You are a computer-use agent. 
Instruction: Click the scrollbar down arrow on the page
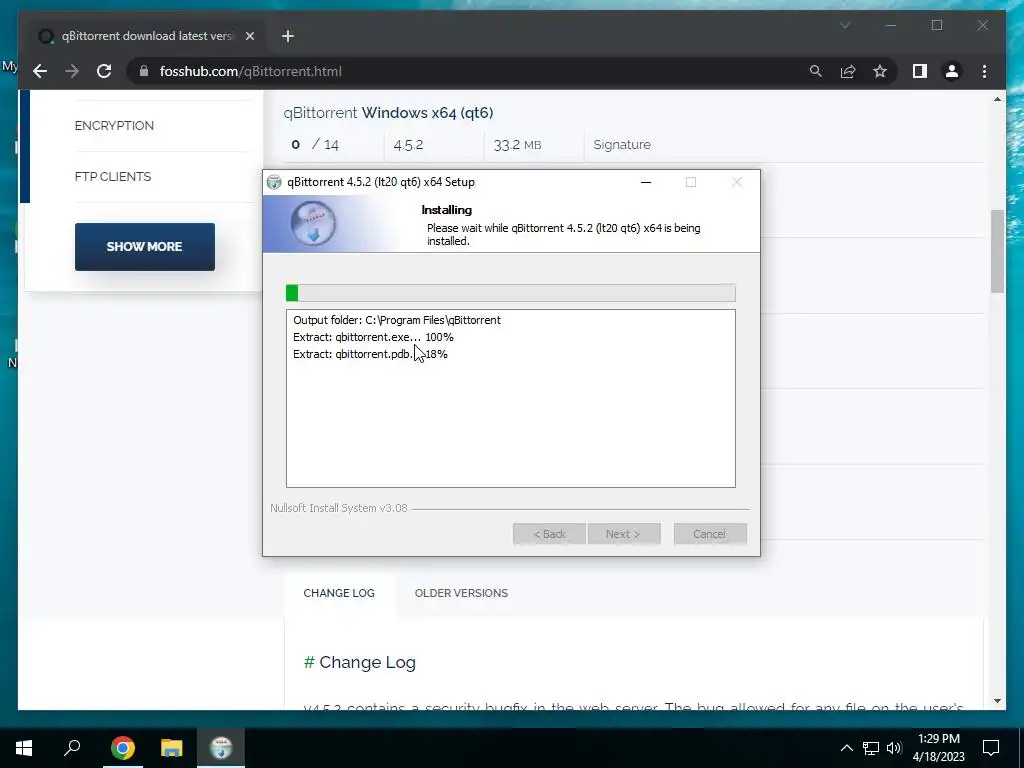pyautogui.click(x=997, y=701)
